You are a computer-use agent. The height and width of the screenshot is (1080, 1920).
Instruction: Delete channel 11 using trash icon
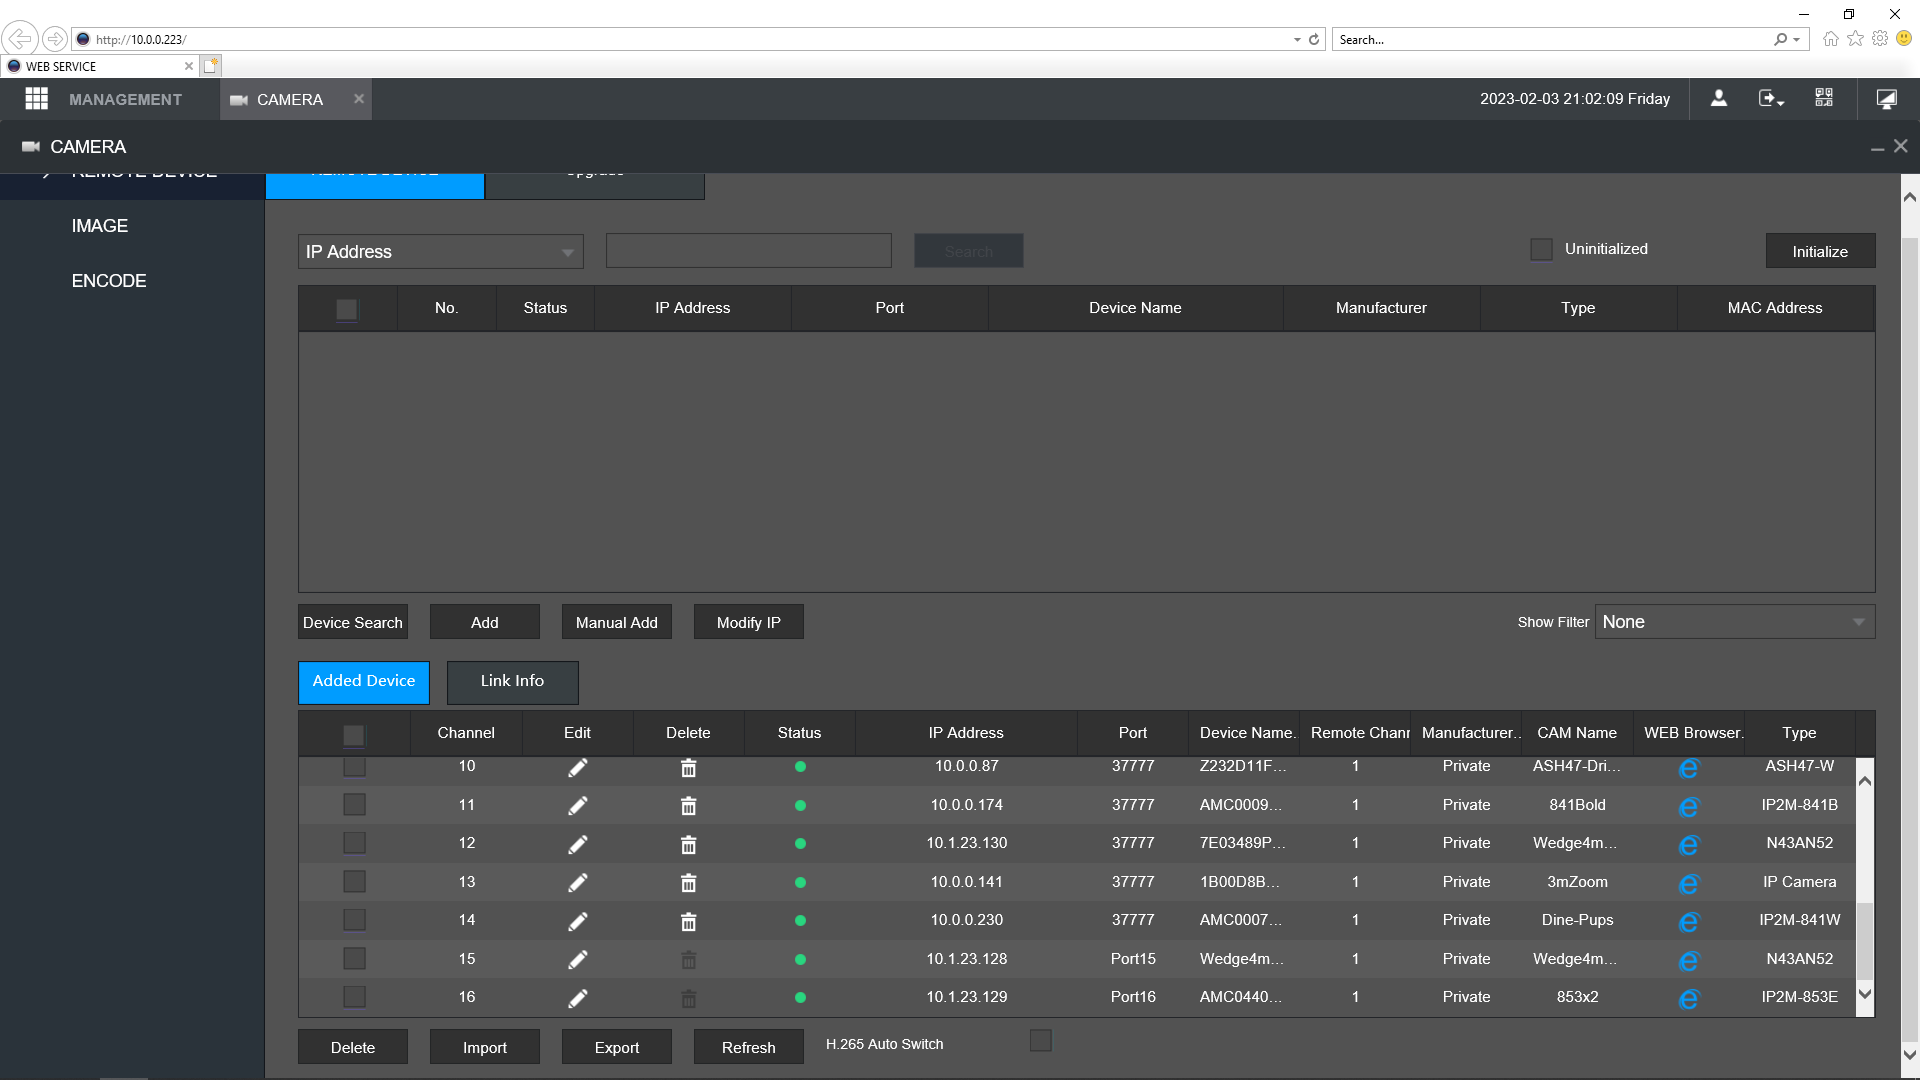(x=688, y=805)
